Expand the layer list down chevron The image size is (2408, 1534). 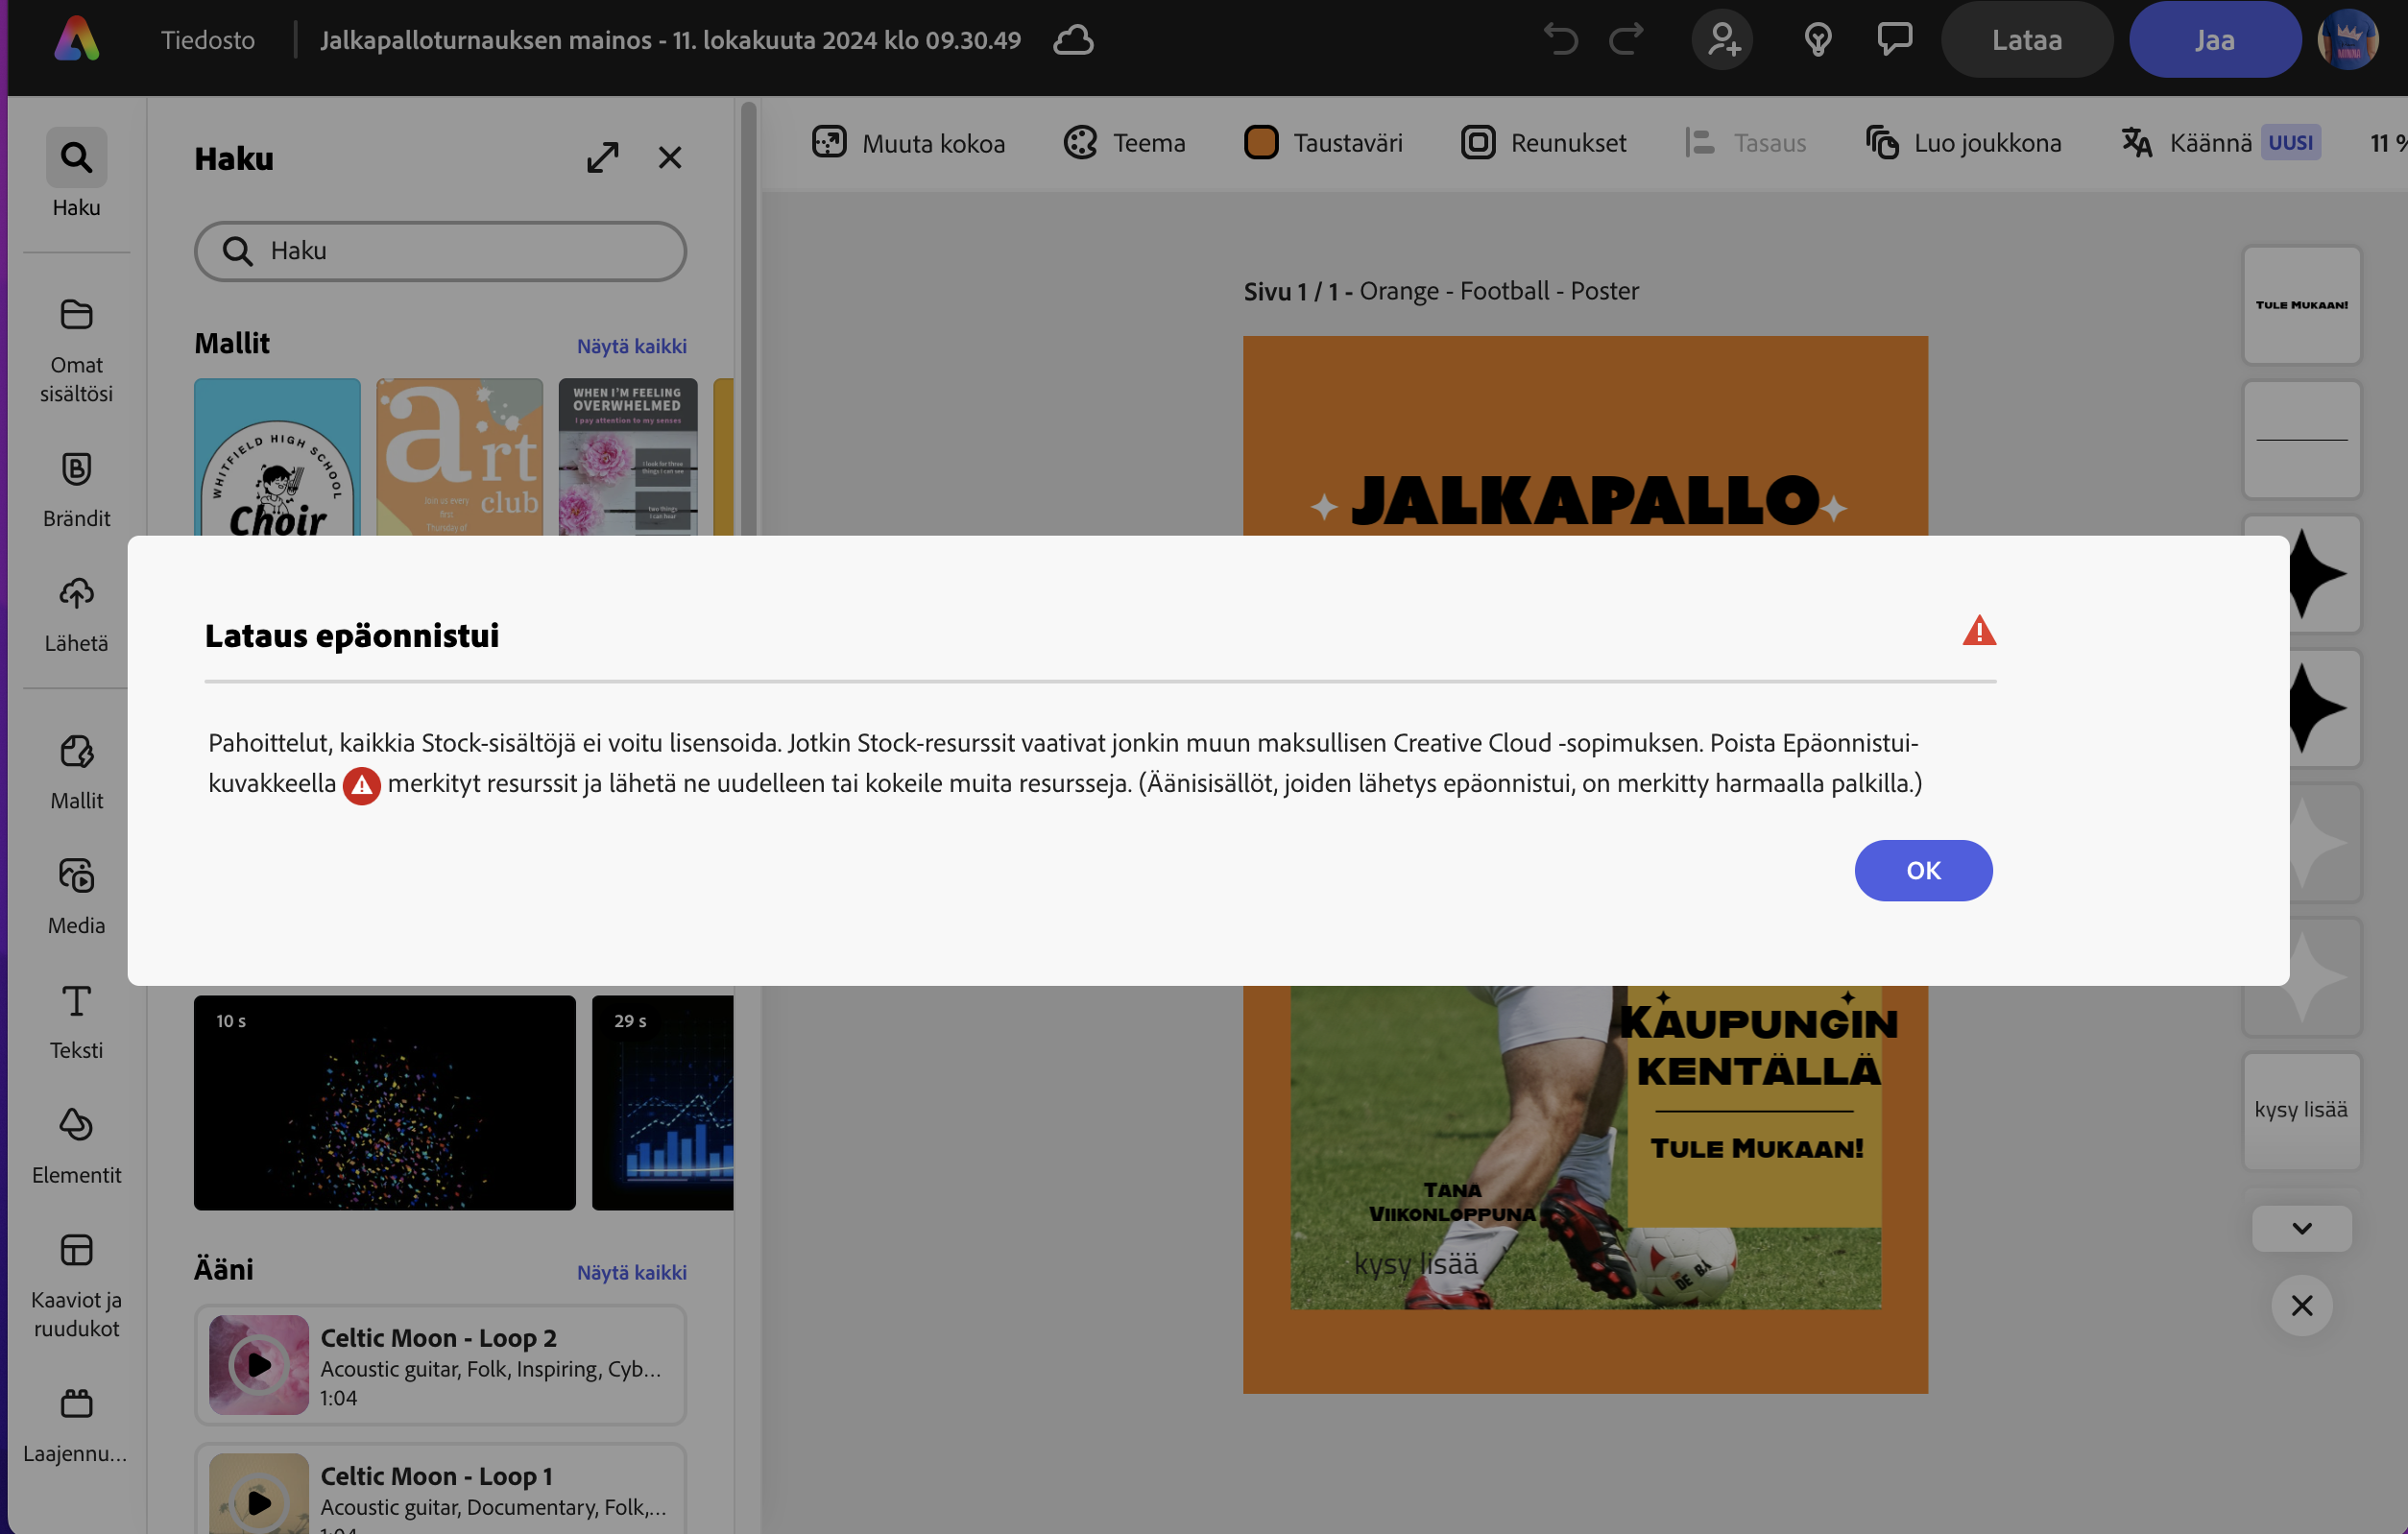(2301, 1228)
